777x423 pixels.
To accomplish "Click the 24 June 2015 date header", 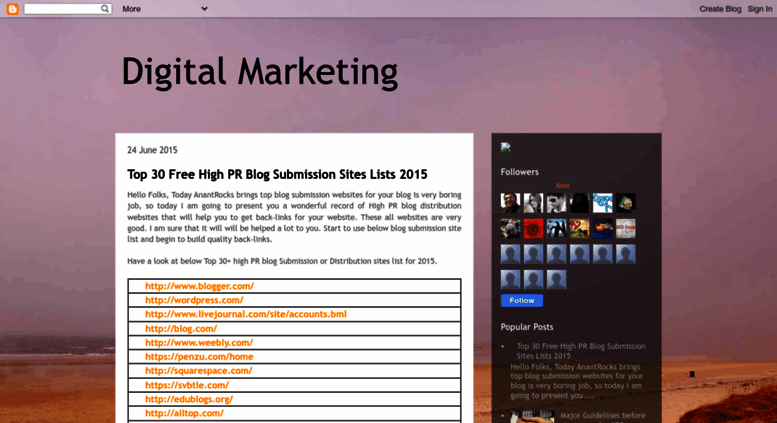I will [152, 150].
